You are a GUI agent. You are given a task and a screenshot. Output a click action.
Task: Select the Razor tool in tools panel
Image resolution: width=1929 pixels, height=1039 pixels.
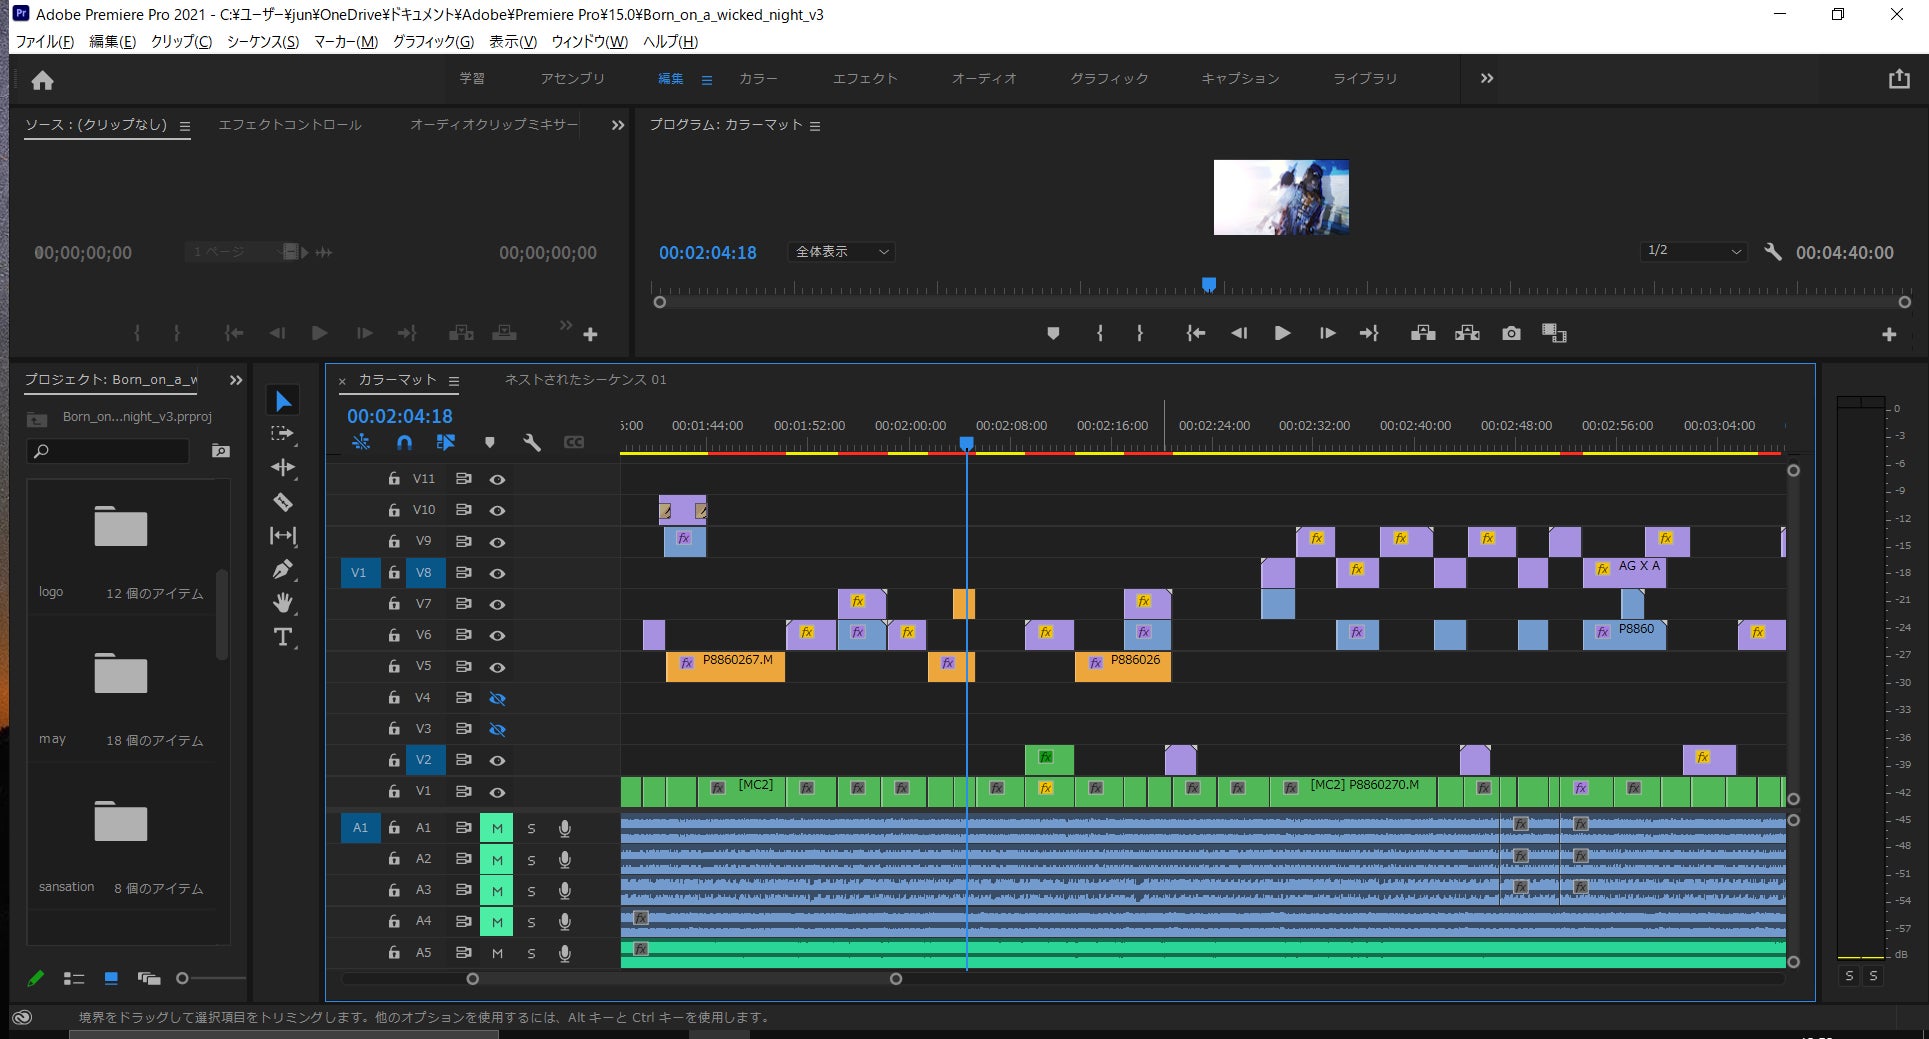283,502
